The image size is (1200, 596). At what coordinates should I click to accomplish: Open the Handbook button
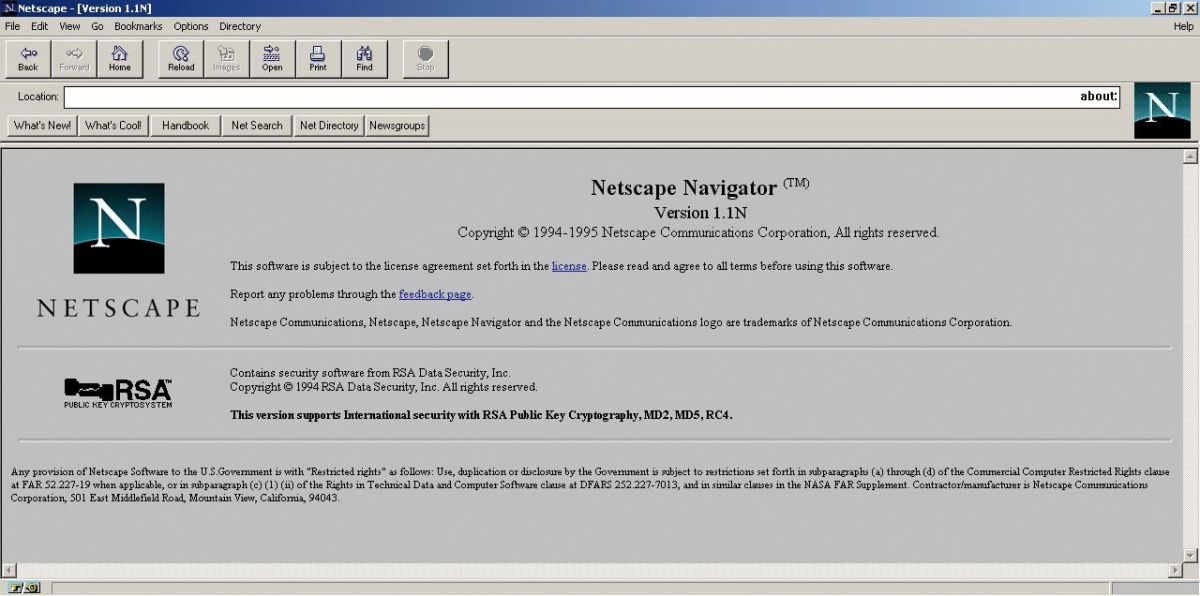coord(186,126)
